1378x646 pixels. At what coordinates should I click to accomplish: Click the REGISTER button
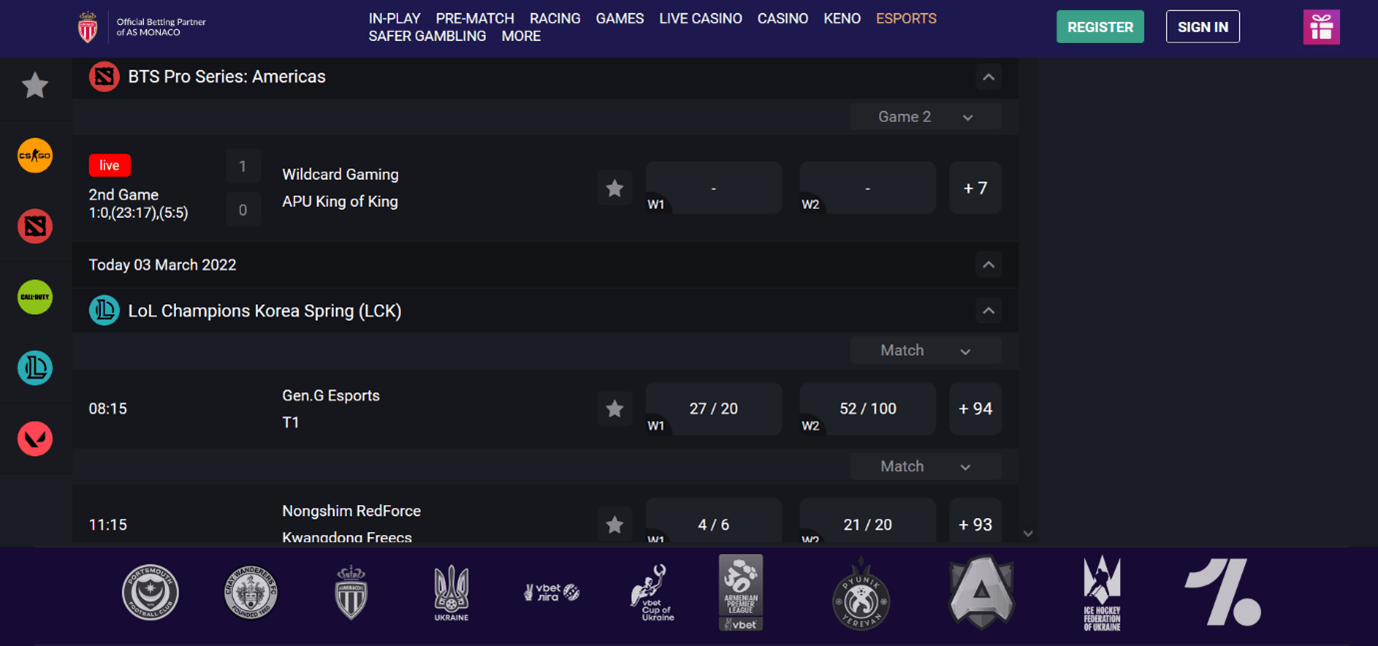coord(1100,27)
